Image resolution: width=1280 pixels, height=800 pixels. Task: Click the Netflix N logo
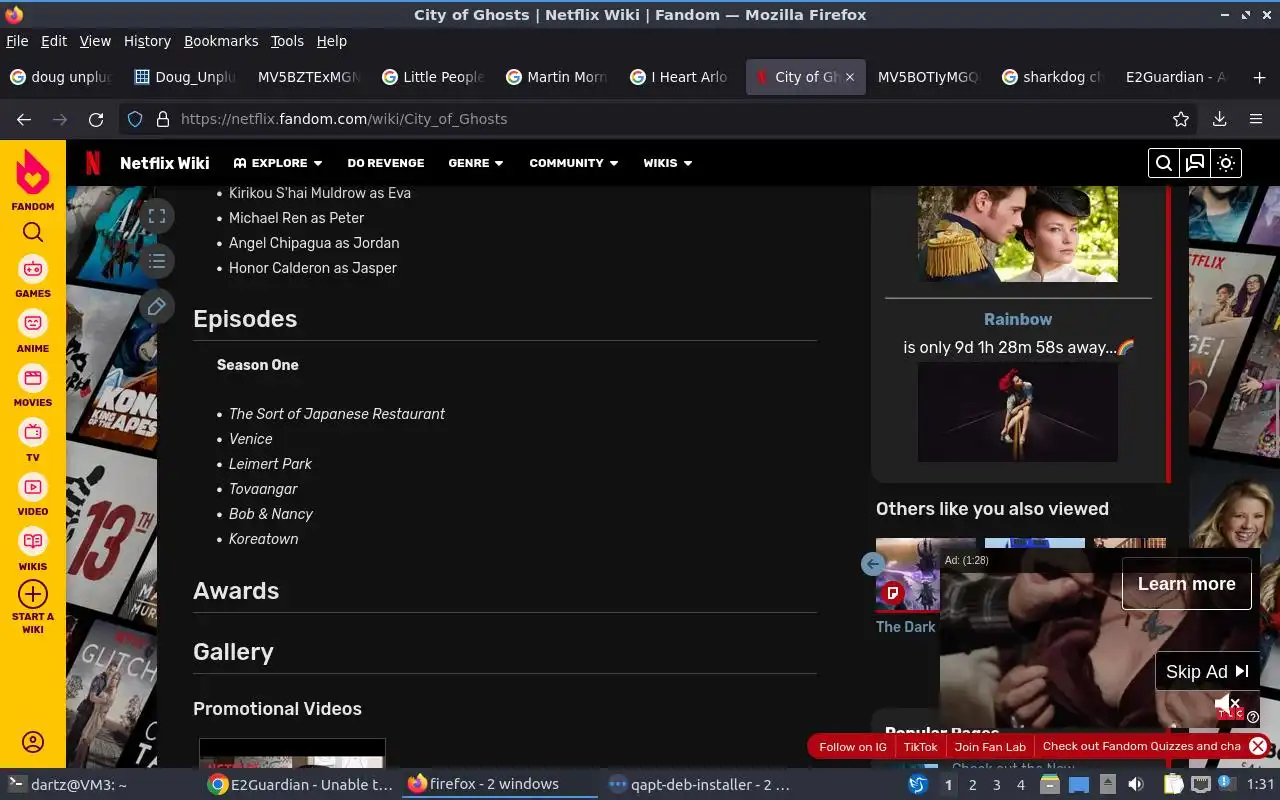[x=93, y=163]
